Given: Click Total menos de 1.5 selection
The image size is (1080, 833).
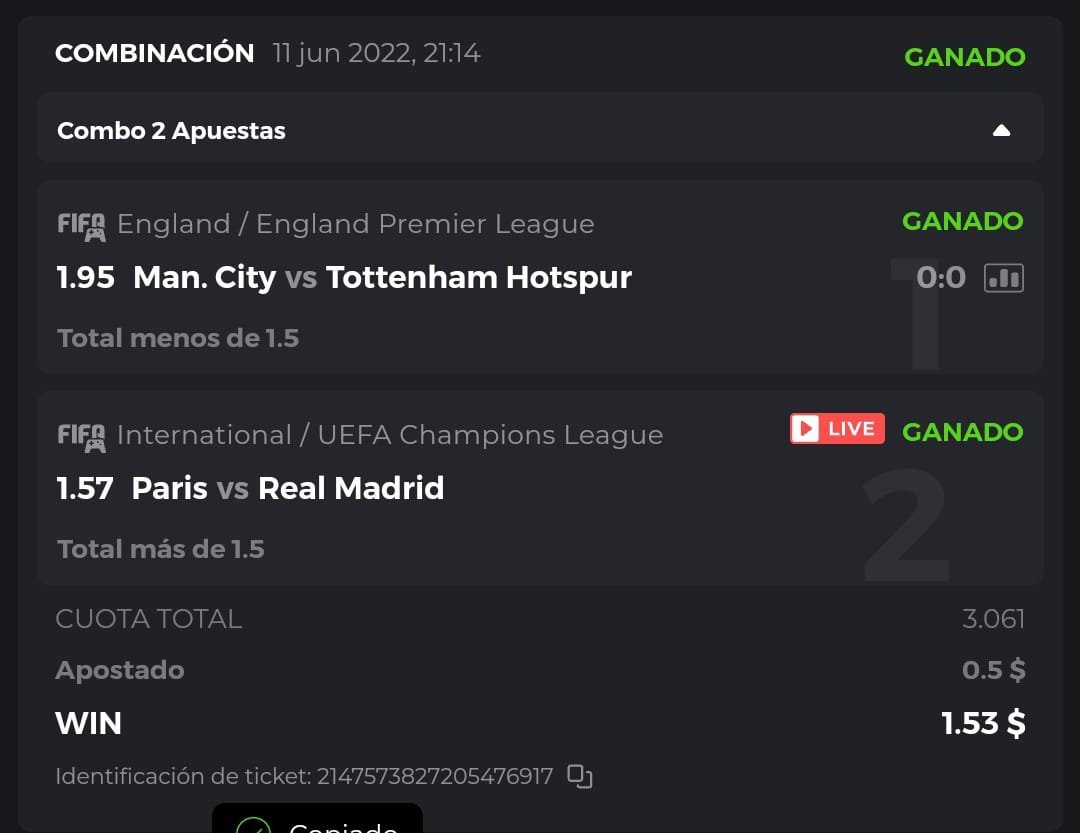Looking at the screenshot, I should click(x=178, y=338).
